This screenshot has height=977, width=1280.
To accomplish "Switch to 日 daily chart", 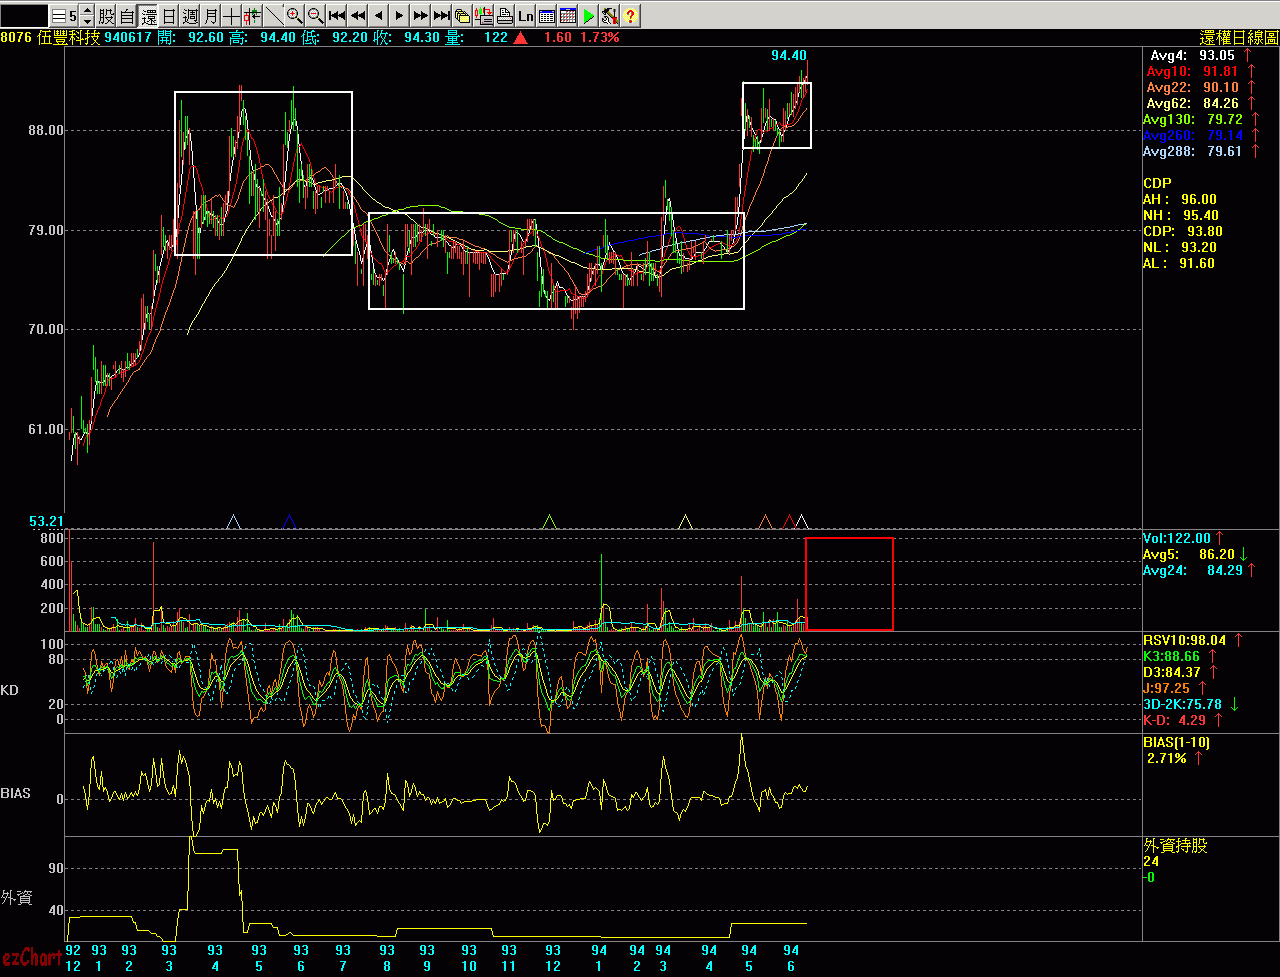I will click(x=169, y=16).
